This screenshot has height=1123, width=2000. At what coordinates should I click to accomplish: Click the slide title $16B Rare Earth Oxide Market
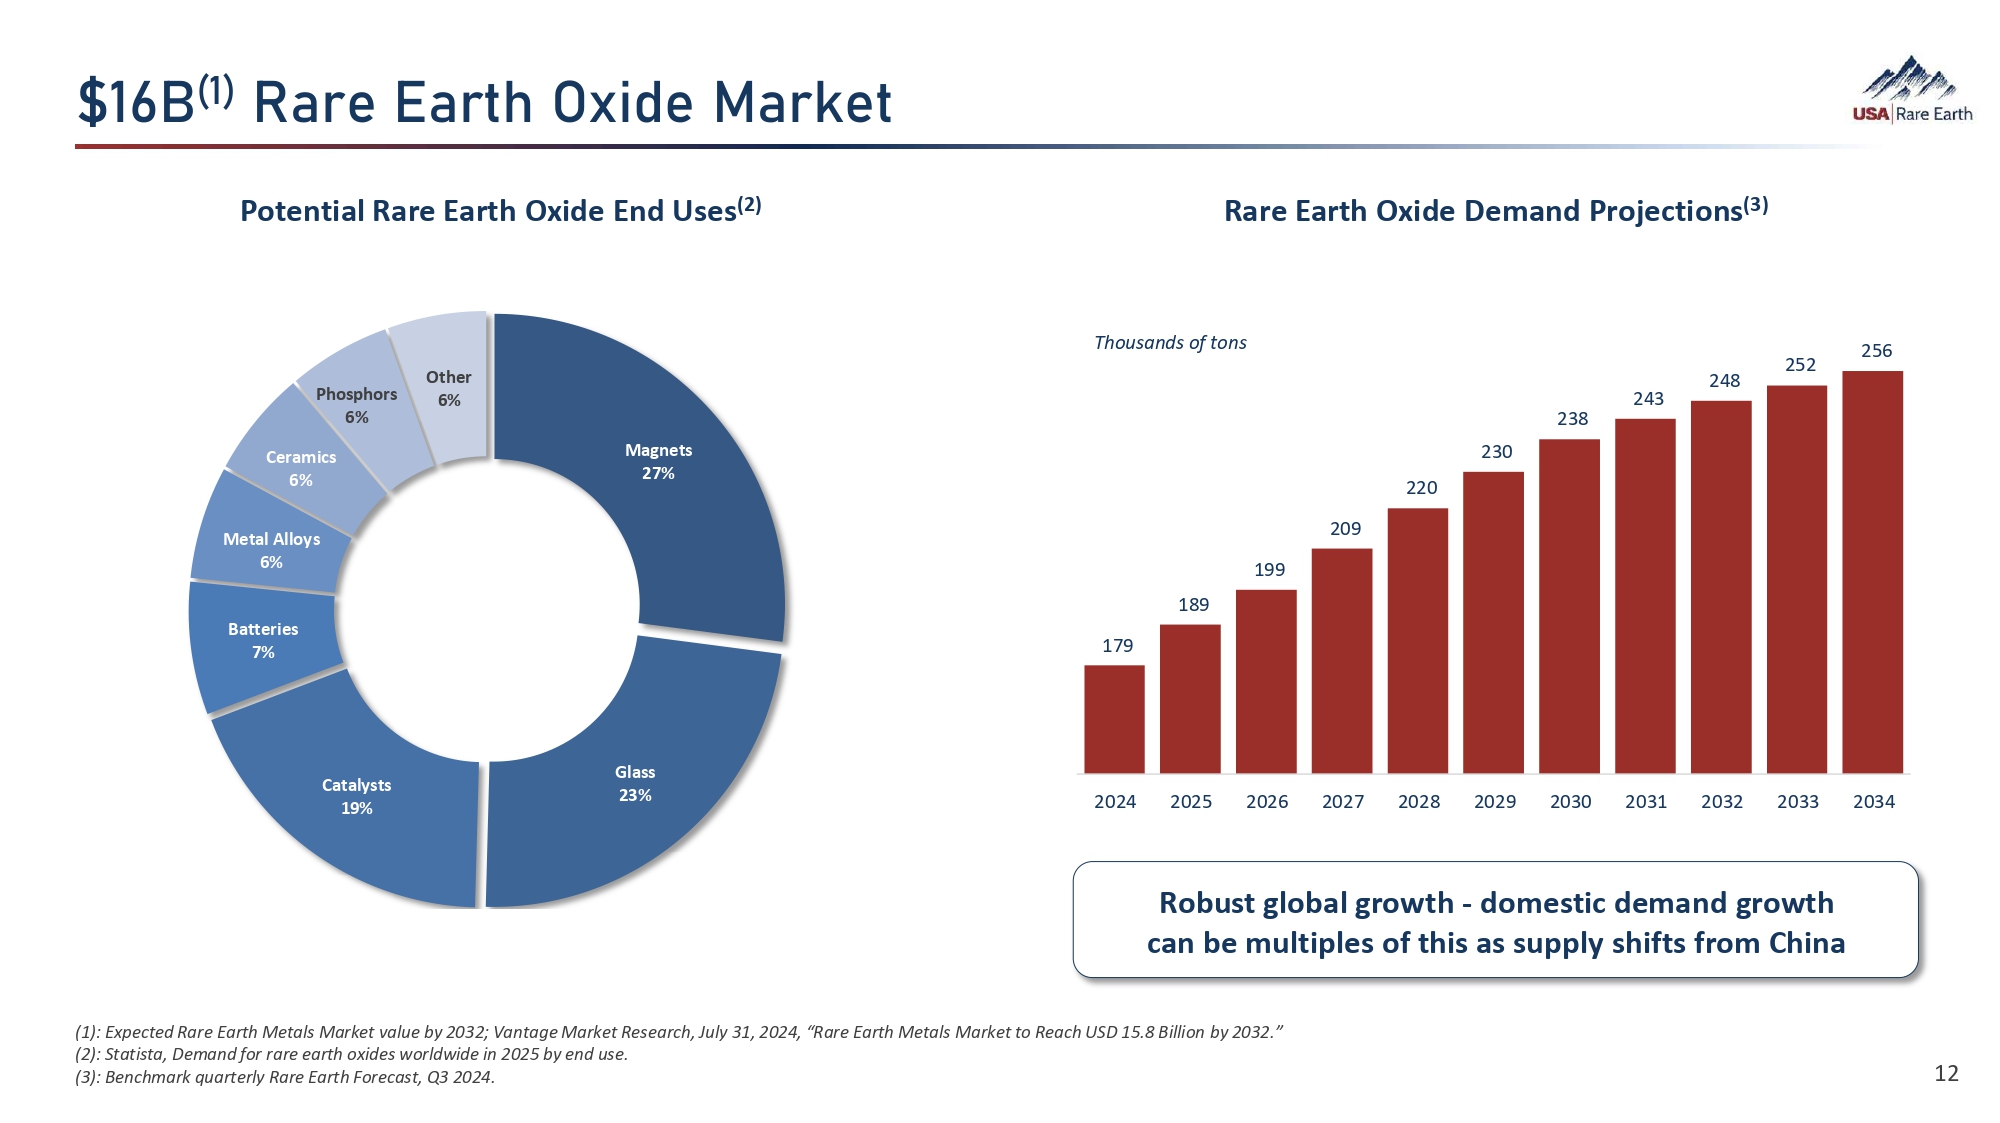[485, 103]
